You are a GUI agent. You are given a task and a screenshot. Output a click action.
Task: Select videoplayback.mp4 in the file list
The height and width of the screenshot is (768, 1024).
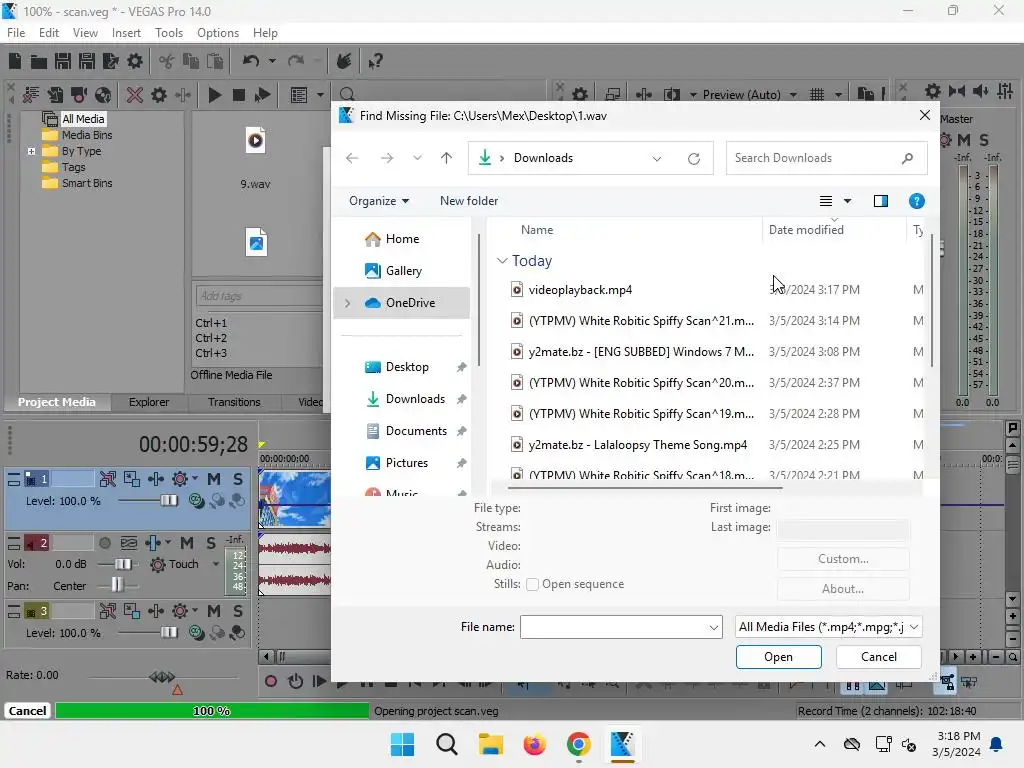tap(580, 290)
